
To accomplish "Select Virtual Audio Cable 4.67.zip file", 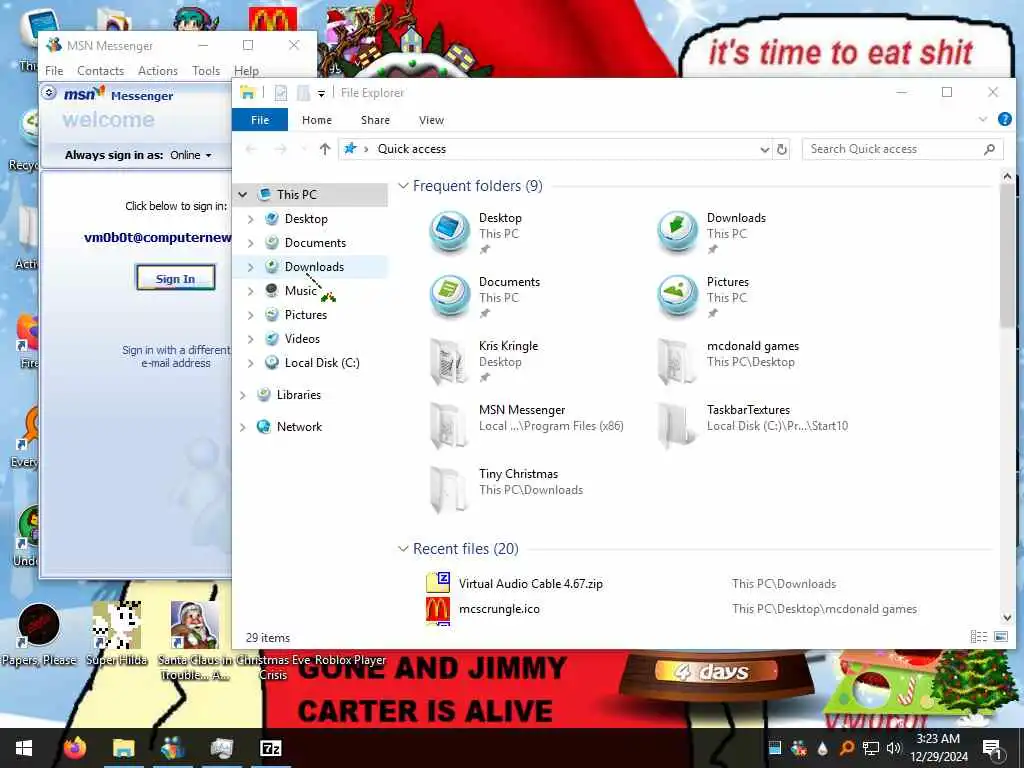I will tap(530, 583).
